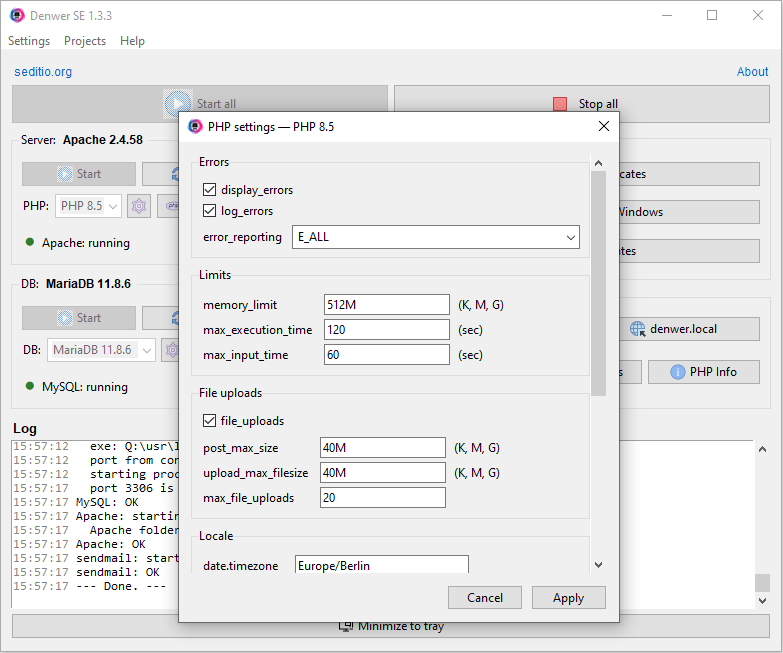Click the Log panel scroll down arrow
Viewport: 783px width, 653px height.
pyautogui.click(x=762, y=601)
